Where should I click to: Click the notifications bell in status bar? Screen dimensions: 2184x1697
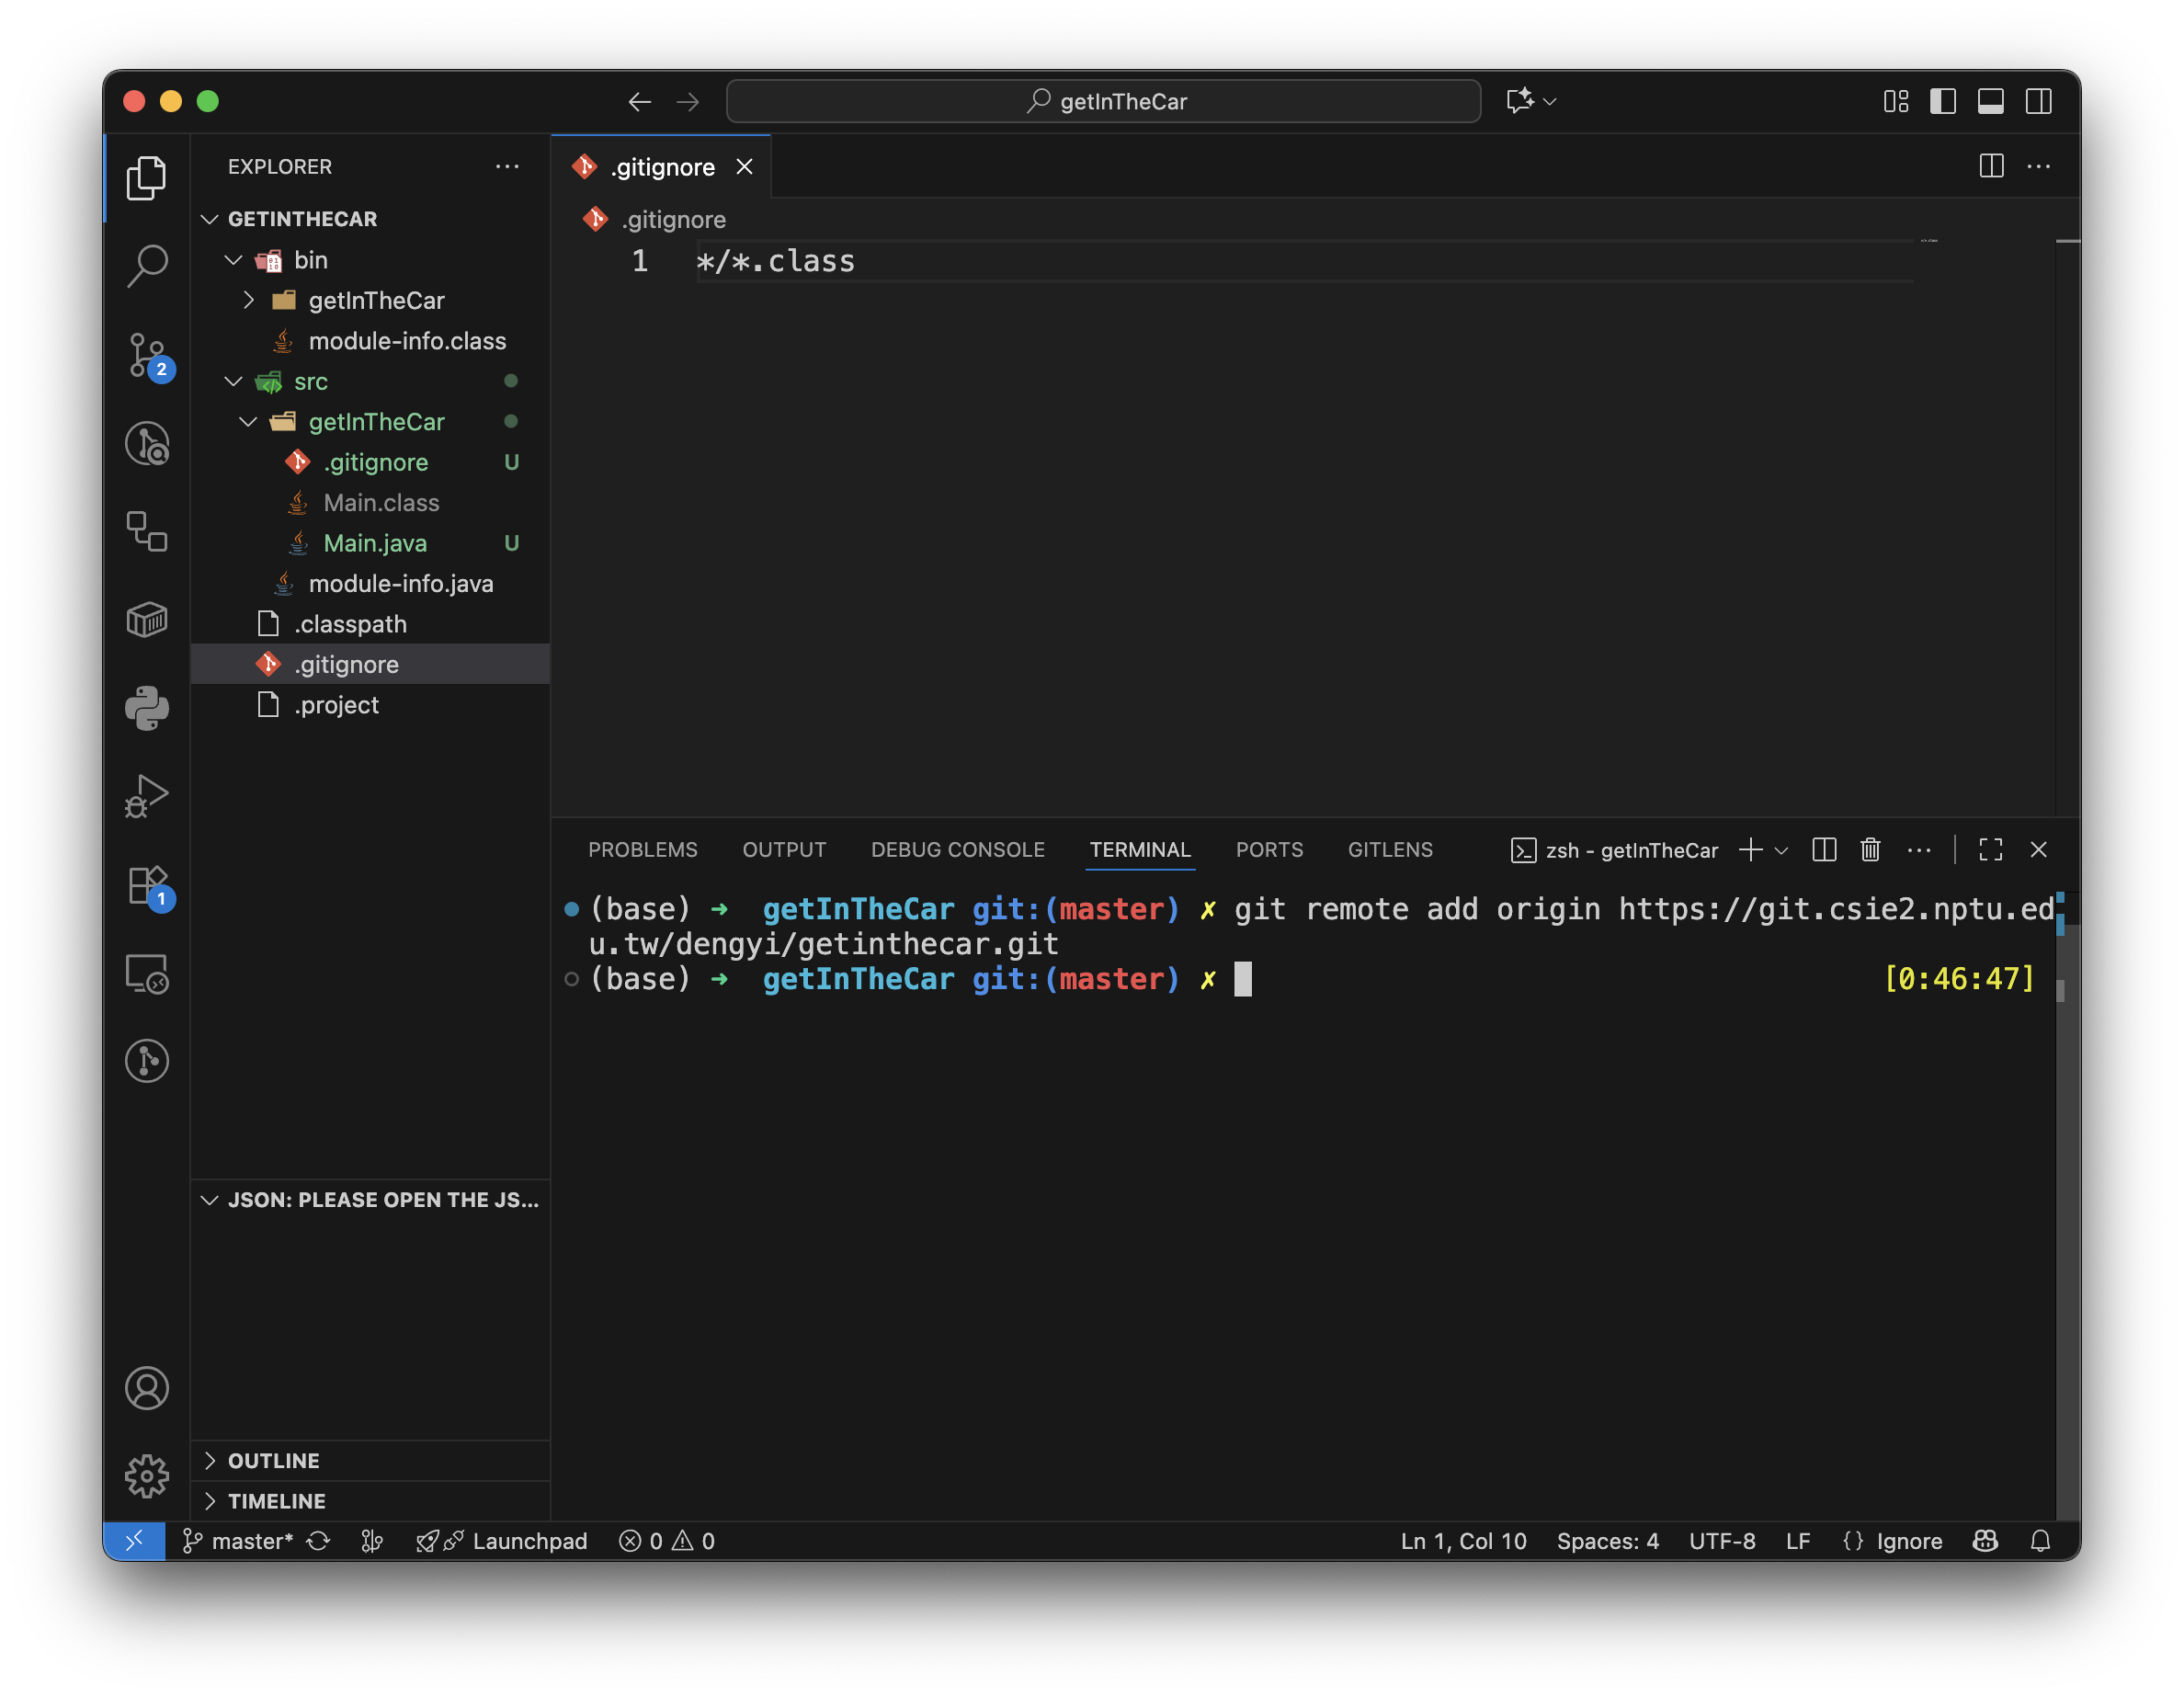point(2040,1541)
